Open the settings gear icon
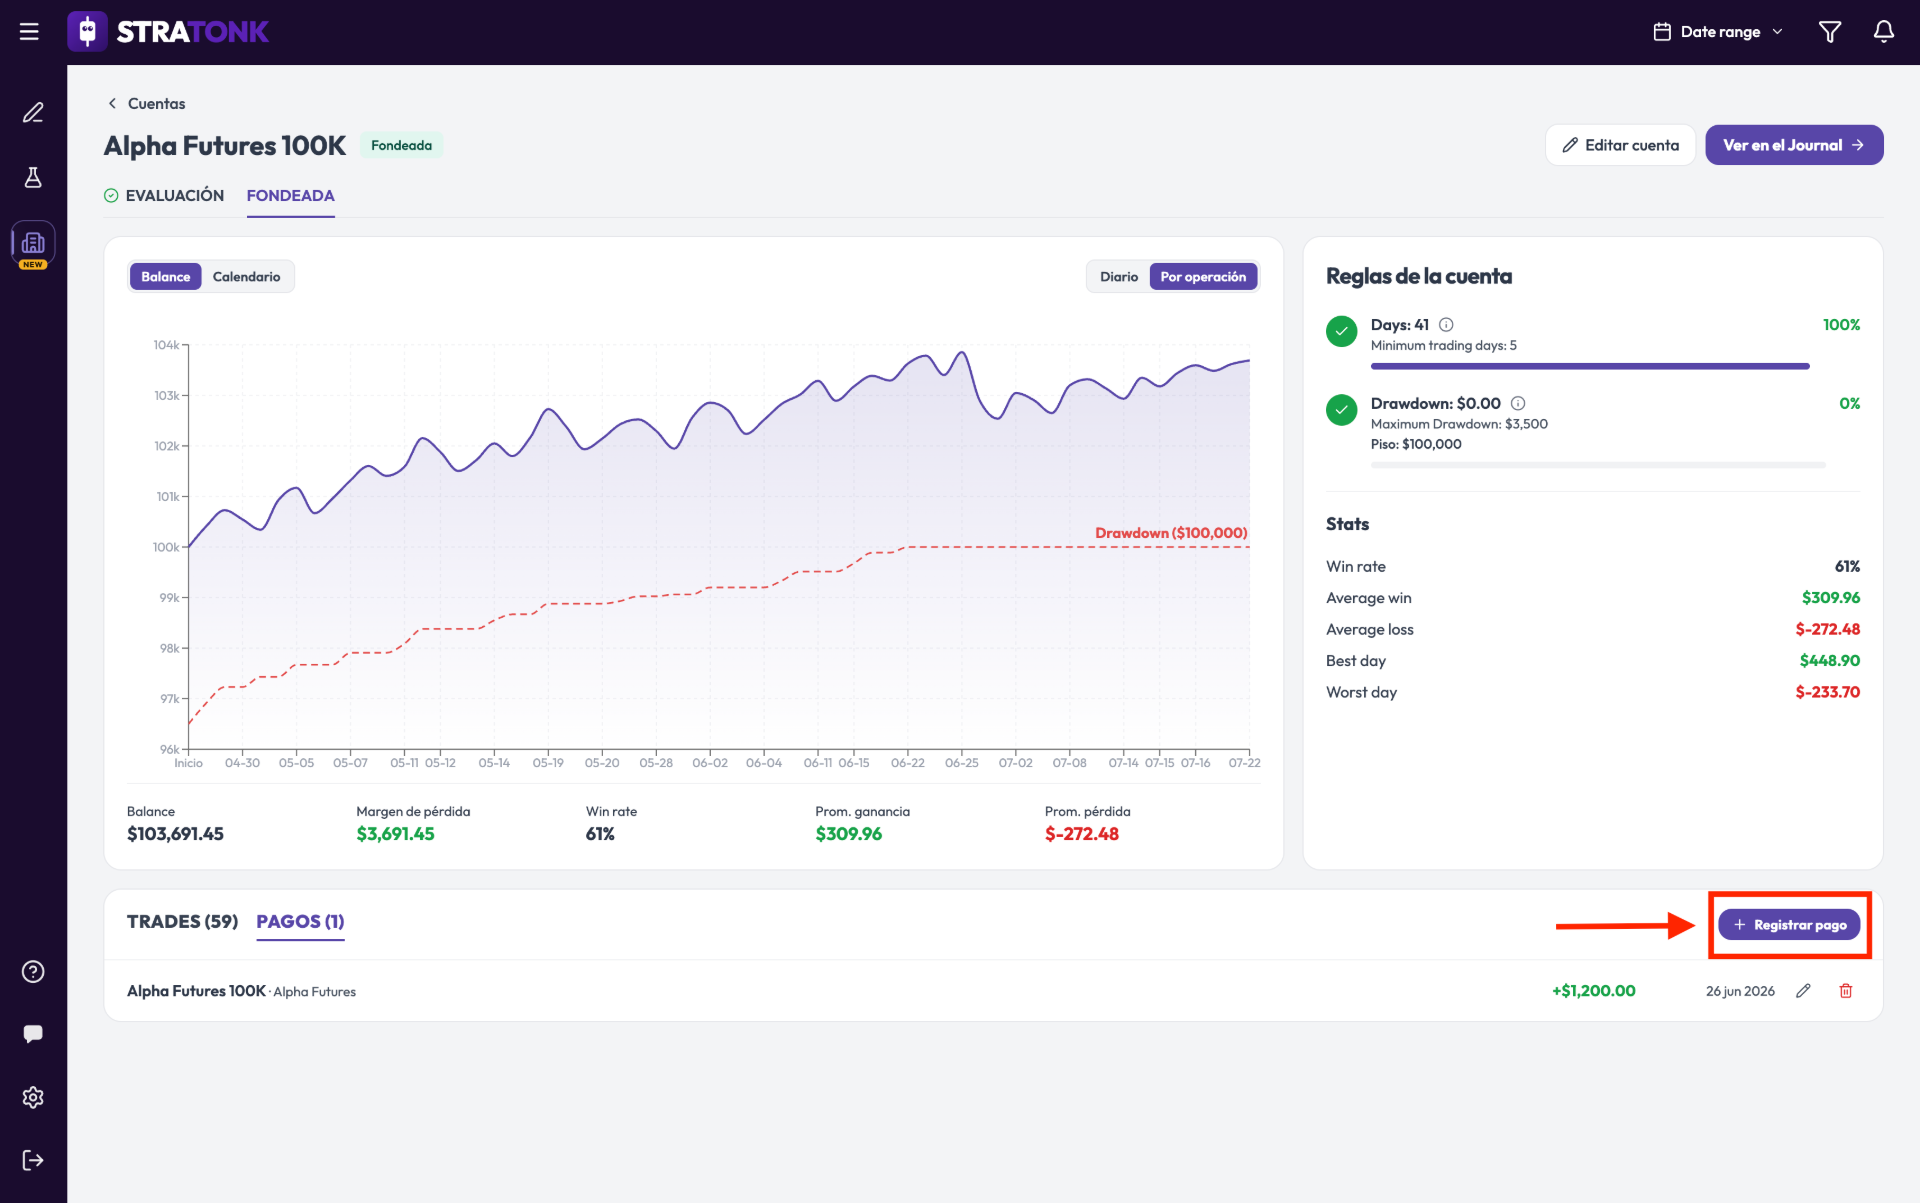The height and width of the screenshot is (1203, 1920). (33, 1097)
